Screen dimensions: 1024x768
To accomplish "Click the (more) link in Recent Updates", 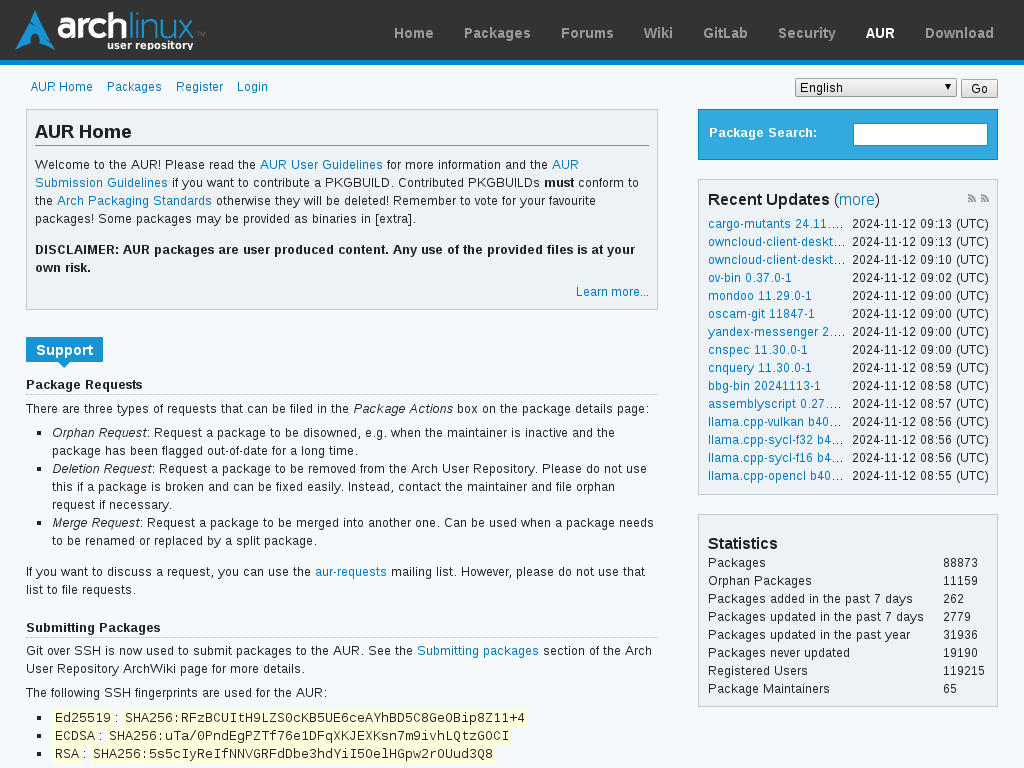I will (x=857, y=199).
